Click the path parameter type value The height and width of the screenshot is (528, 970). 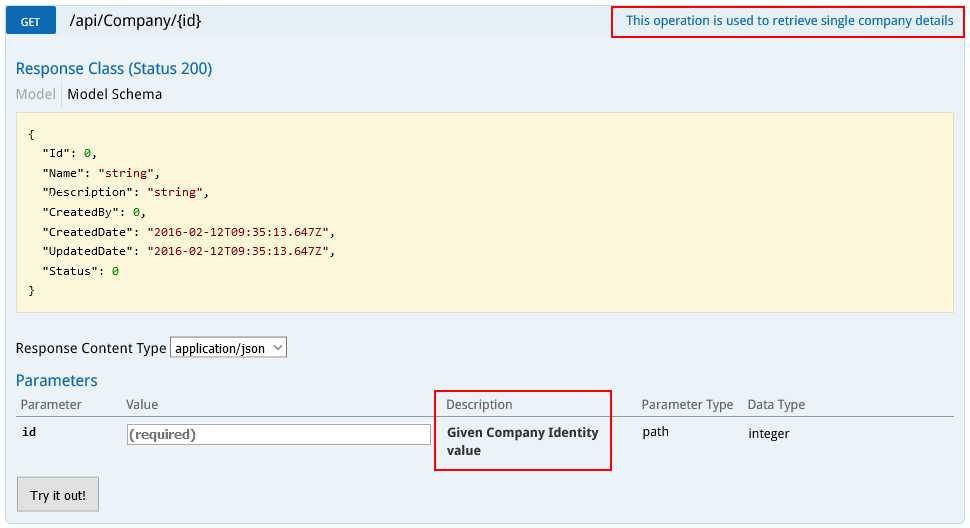[655, 432]
